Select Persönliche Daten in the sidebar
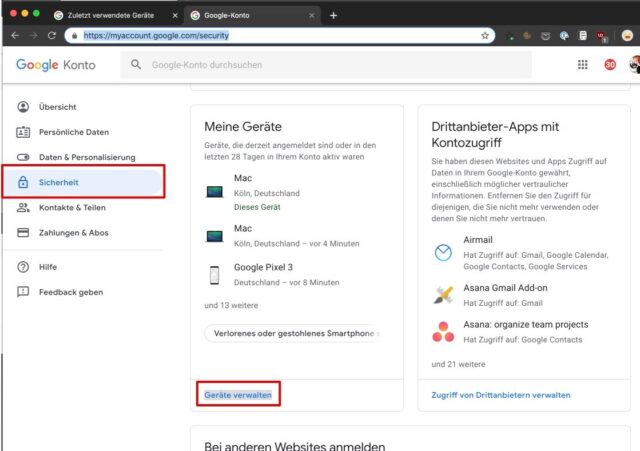The image size is (640, 451). [73, 132]
